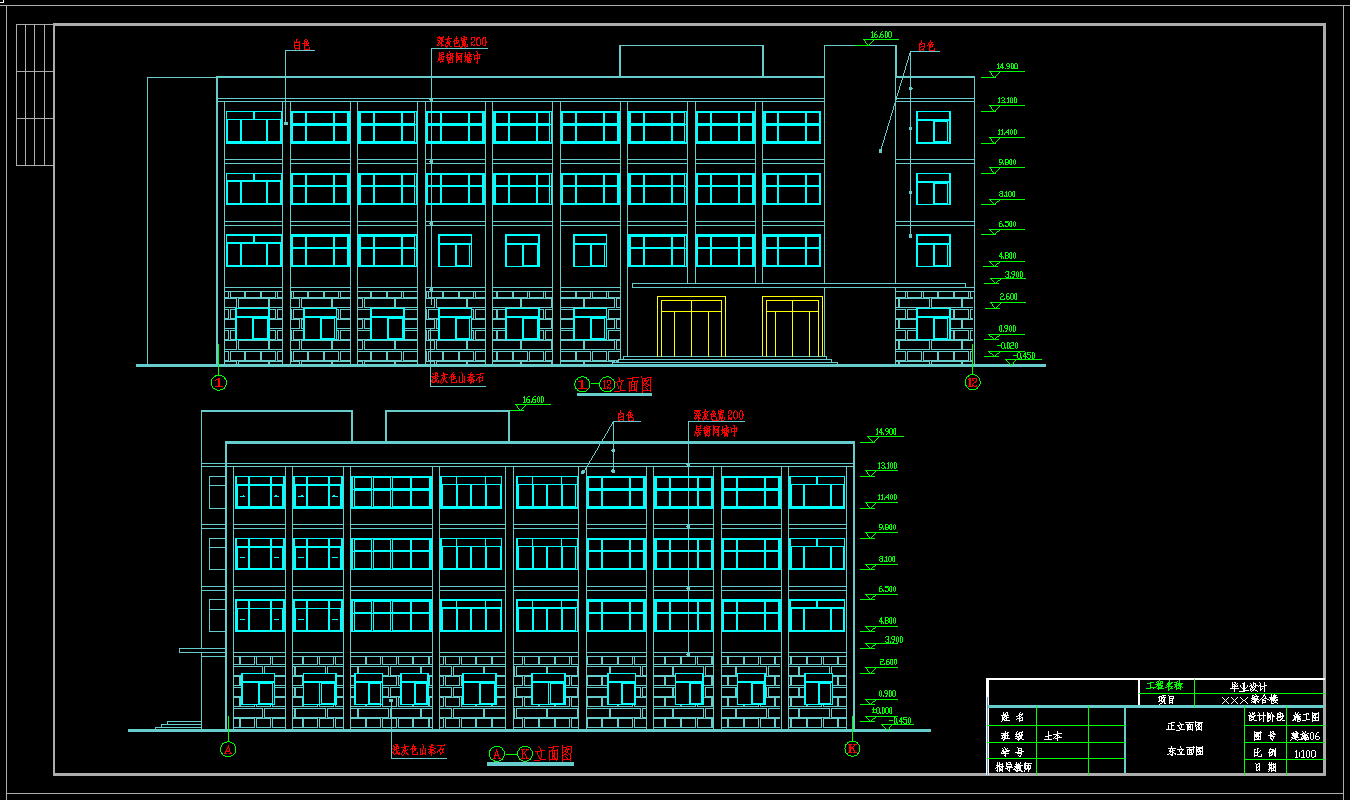This screenshot has width=1350, height=800.
Task: Click the 2.600 level mark on A–K elevation
Action: [888, 662]
